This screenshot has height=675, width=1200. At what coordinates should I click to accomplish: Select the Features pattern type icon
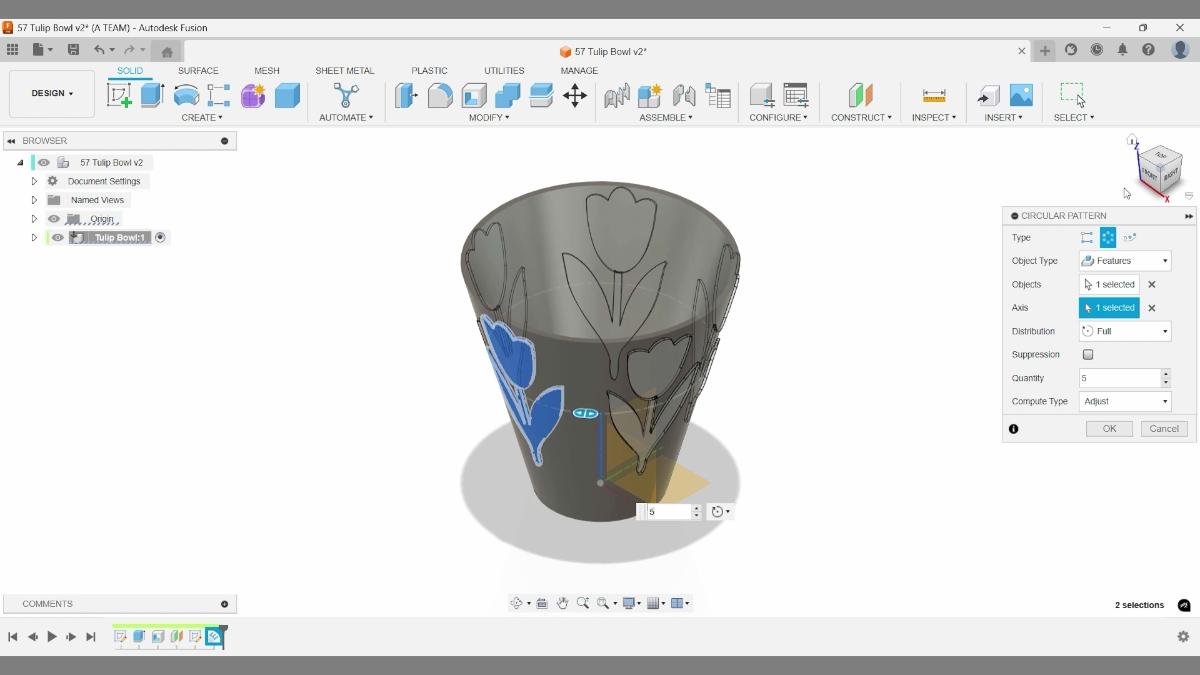coord(1108,238)
